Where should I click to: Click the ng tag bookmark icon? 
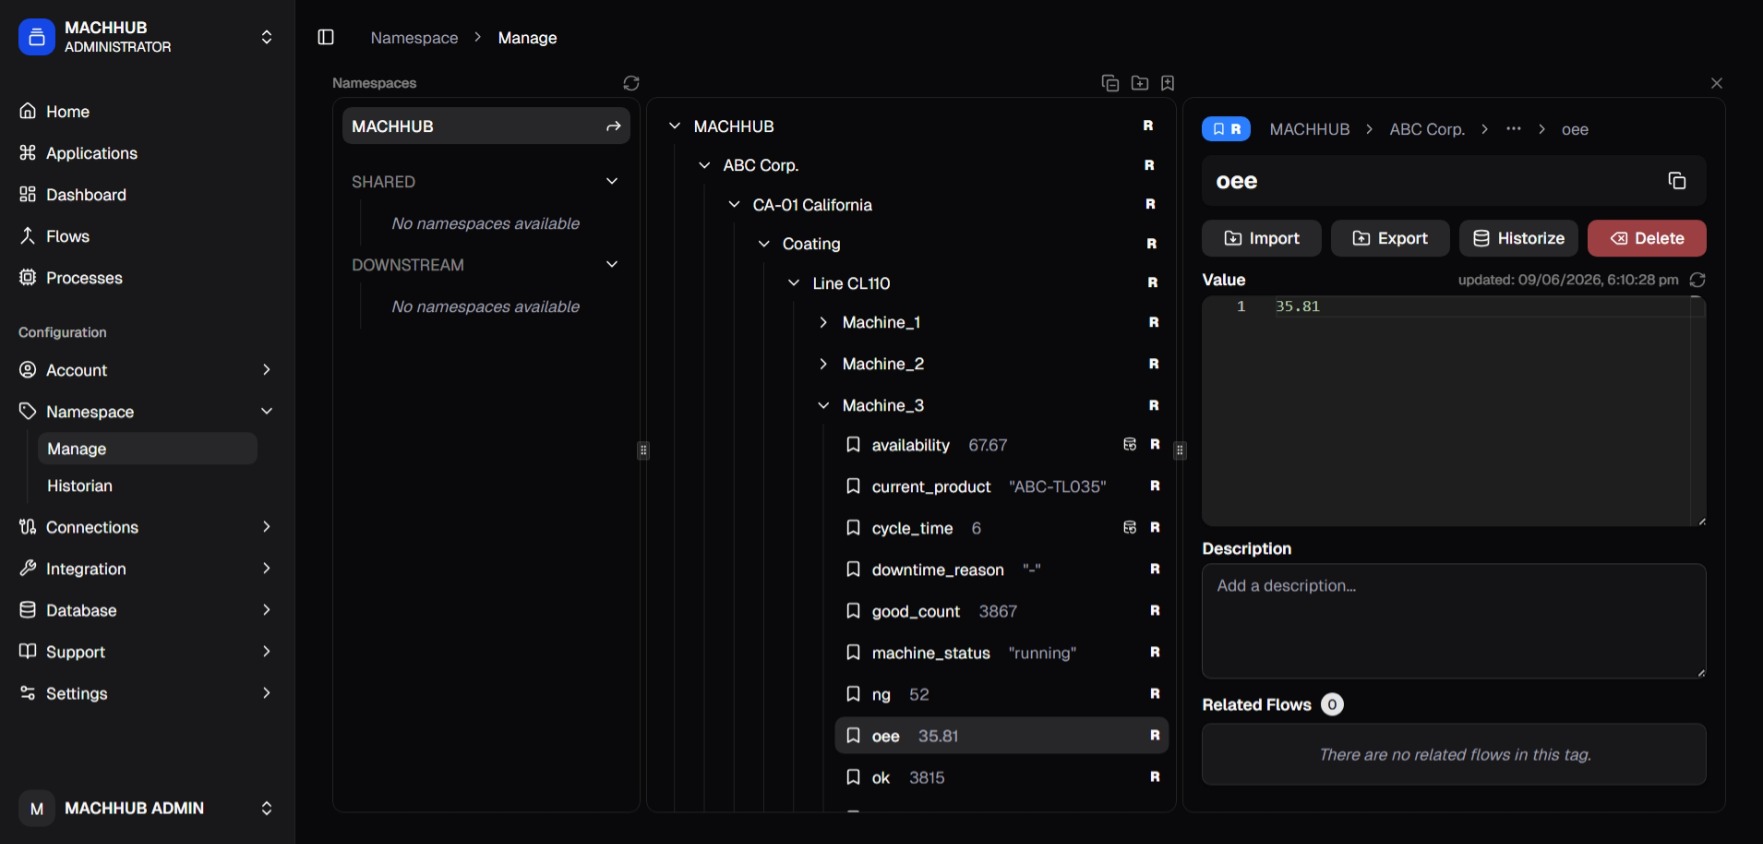click(853, 693)
